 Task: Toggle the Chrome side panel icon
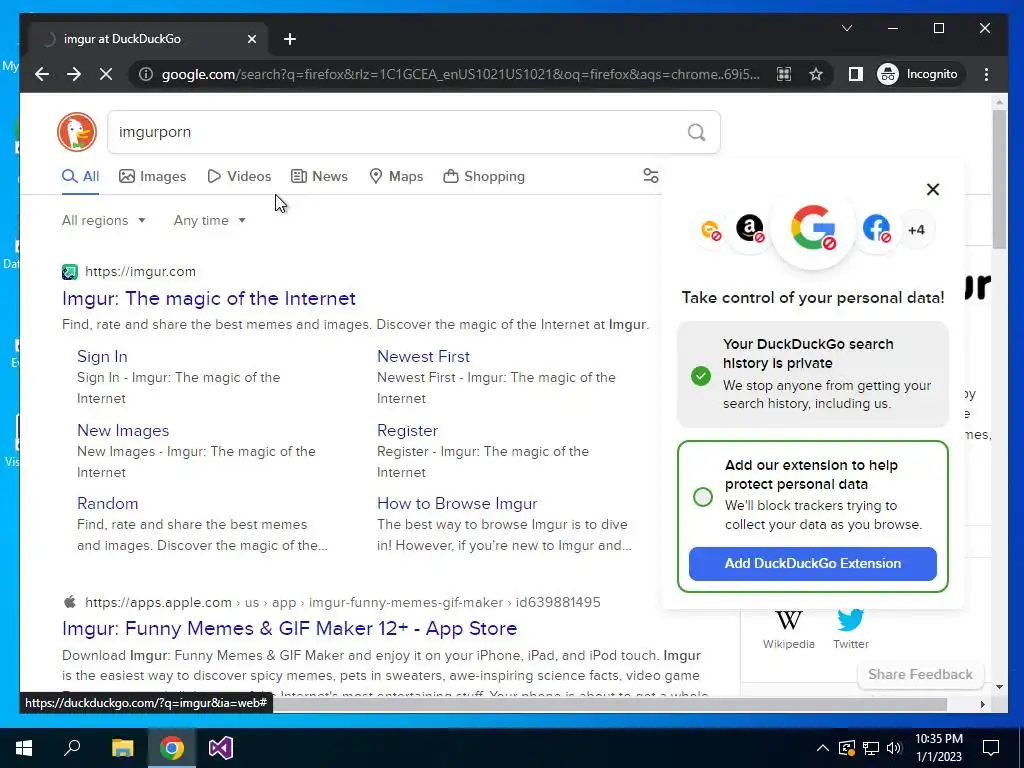pyautogui.click(x=856, y=74)
